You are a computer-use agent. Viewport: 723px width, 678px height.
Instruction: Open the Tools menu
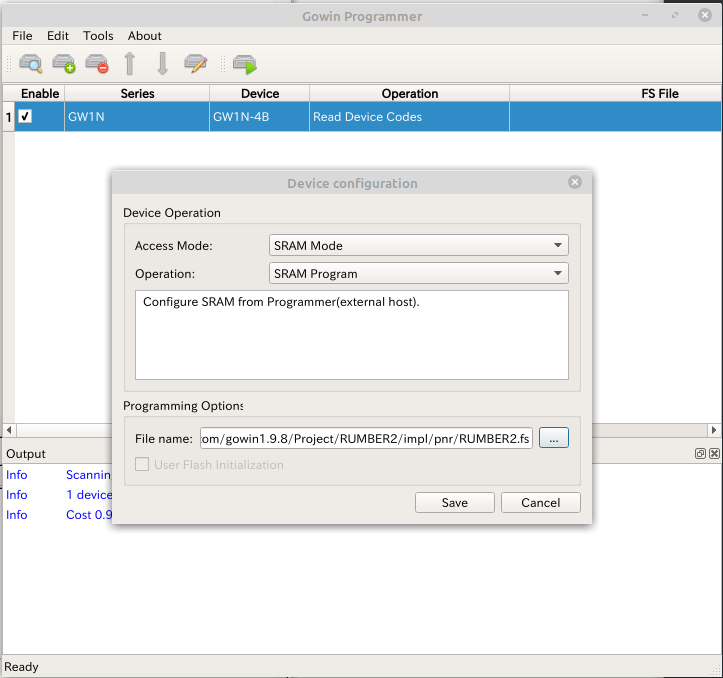(98, 36)
